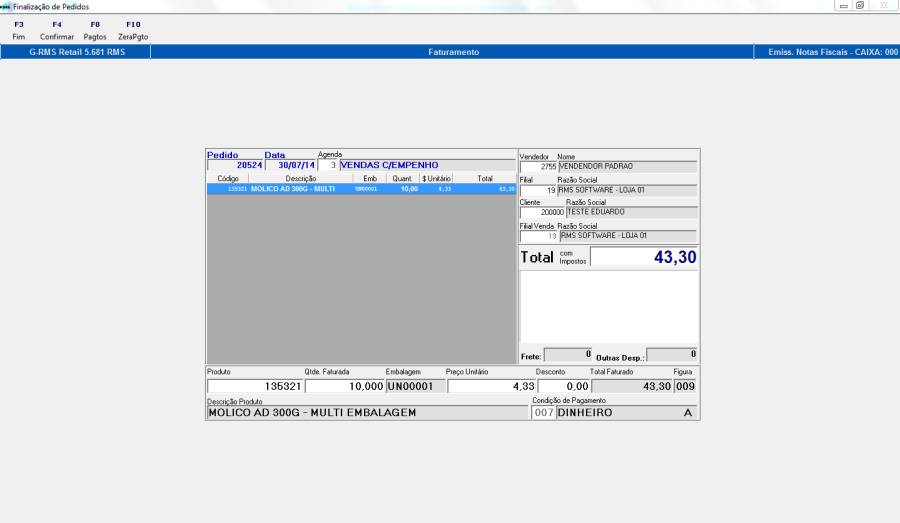The width and height of the screenshot is (900, 523).
Task: Minimize the Finalização de Pedidos window
Action: [843, 6]
